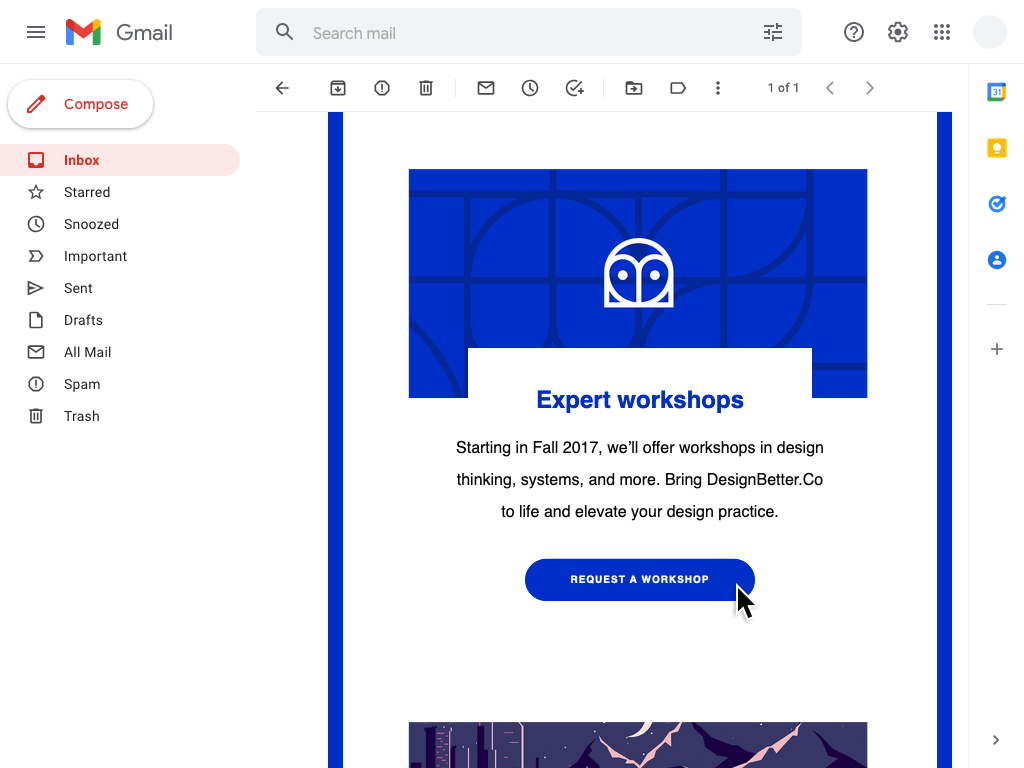The image size is (1024, 768).
Task: Move the email to another folder
Action: pyautogui.click(x=633, y=88)
